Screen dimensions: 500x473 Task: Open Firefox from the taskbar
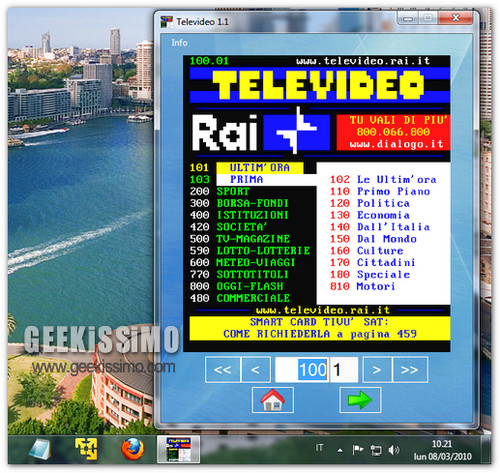point(133,449)
